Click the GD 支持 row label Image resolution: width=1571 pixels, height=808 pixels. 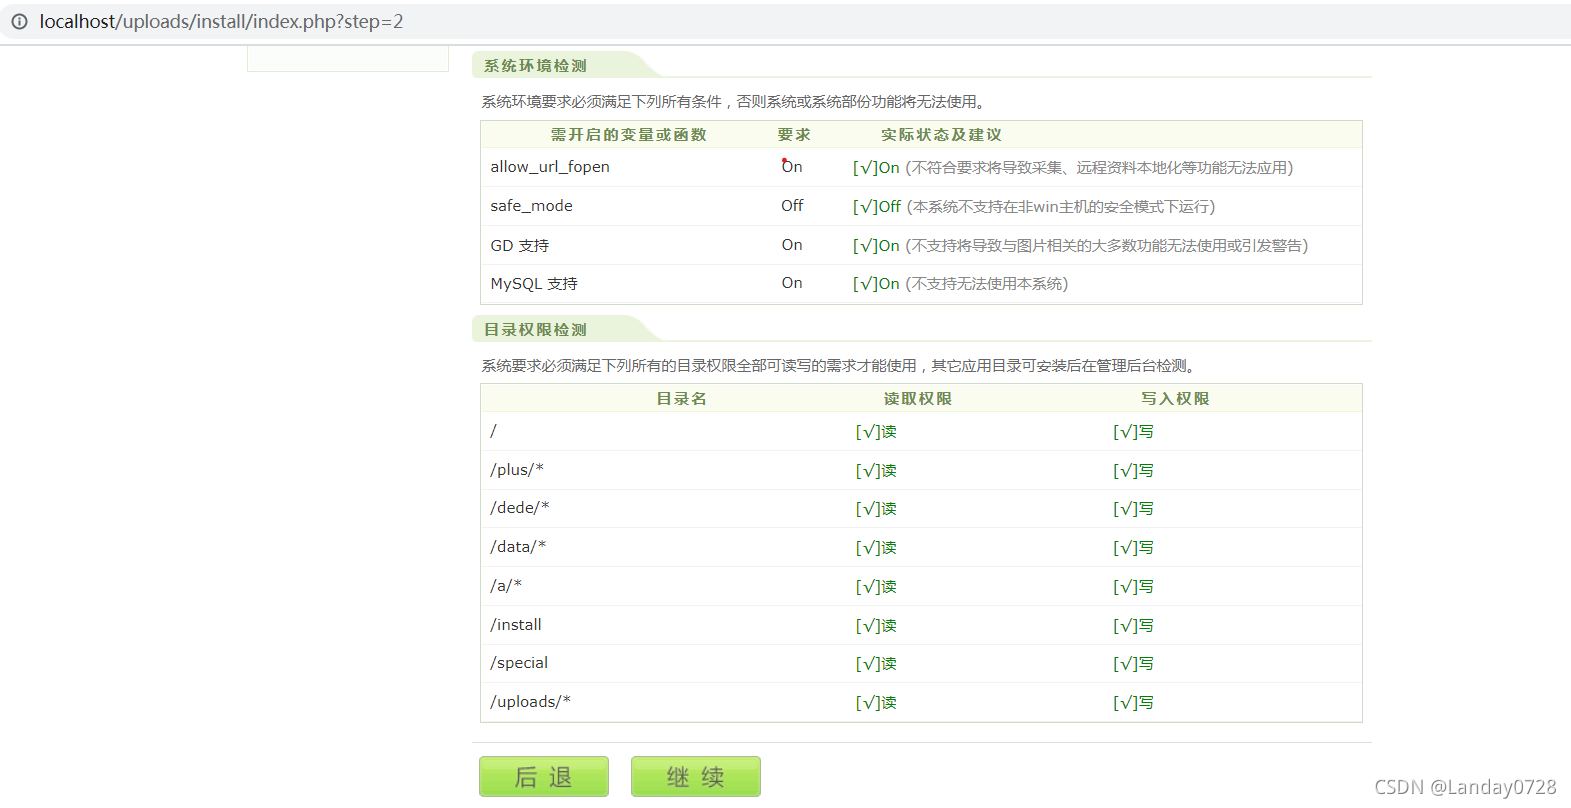[x=520, y=245]
